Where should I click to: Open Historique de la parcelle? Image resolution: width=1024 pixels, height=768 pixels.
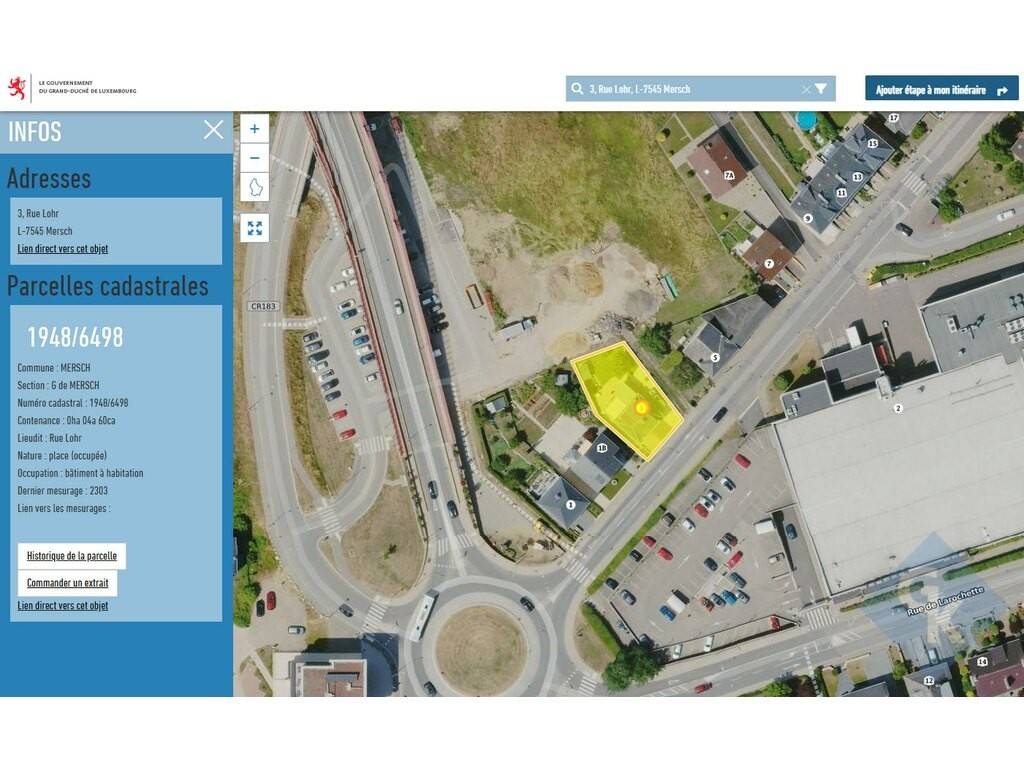pos(72,556)
